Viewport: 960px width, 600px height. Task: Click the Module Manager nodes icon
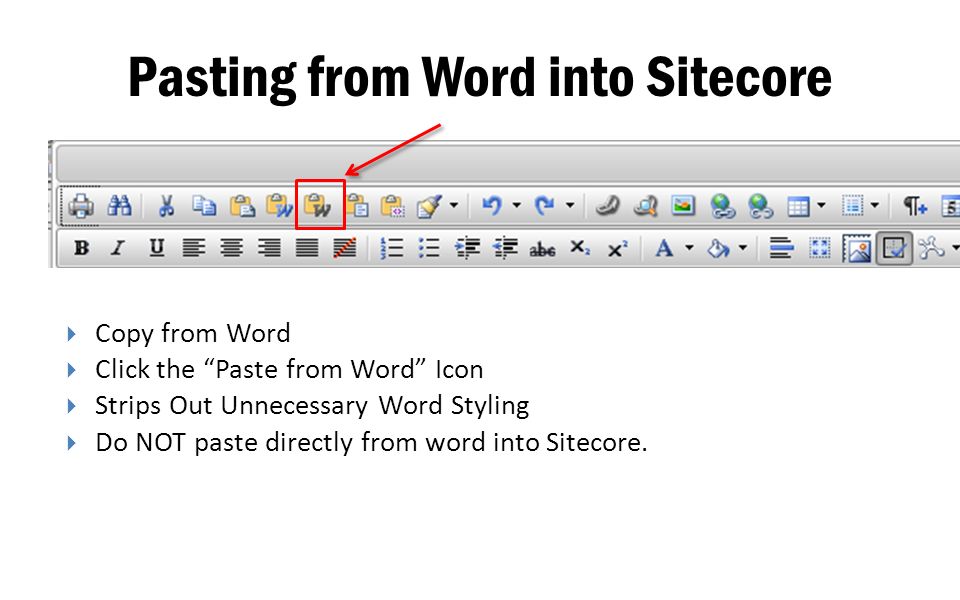coord(931,248)
